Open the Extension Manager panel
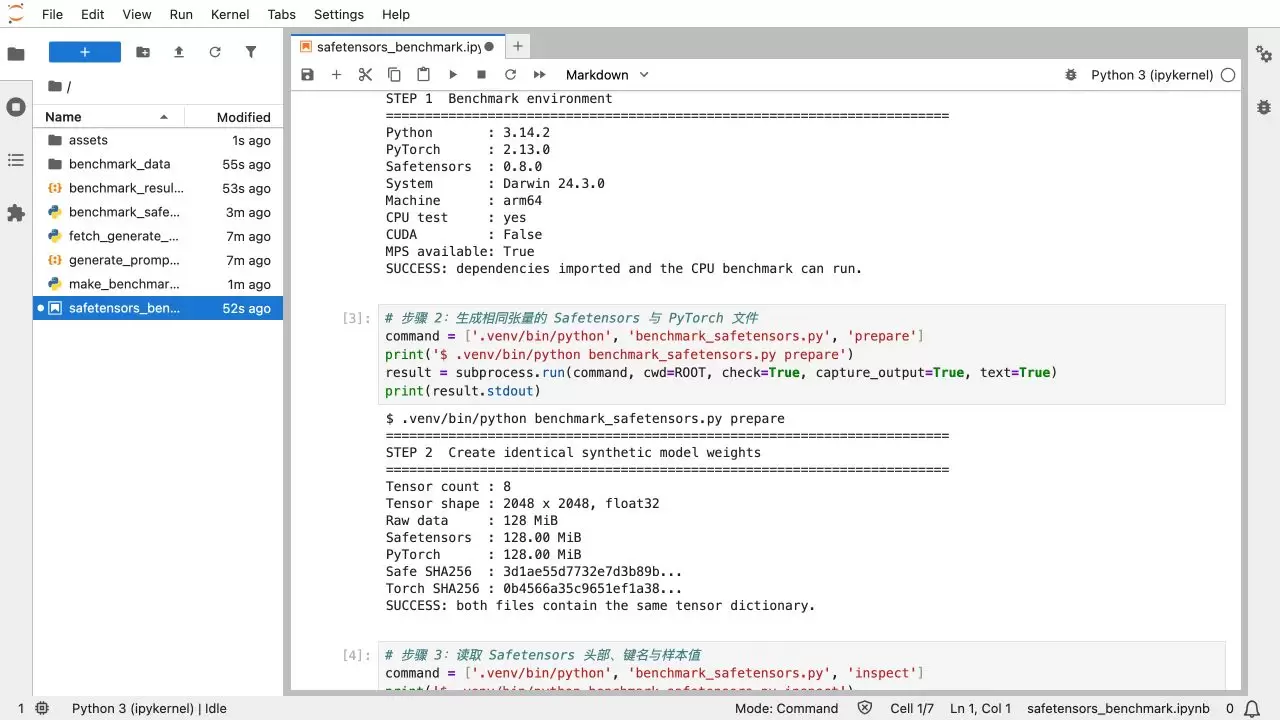The width and height of the screenshot is (1280, 720). pyautogui.click(x=16, y=213)
